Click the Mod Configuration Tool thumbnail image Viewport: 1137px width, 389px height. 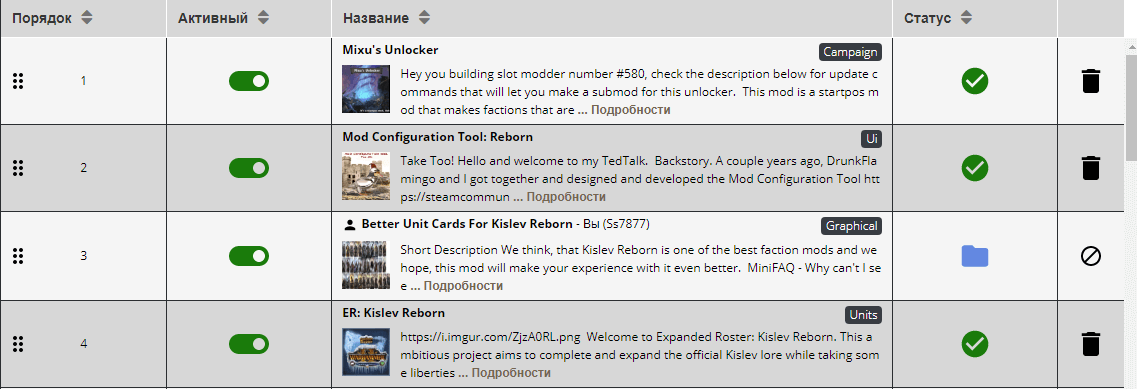(x=365, y=176)
